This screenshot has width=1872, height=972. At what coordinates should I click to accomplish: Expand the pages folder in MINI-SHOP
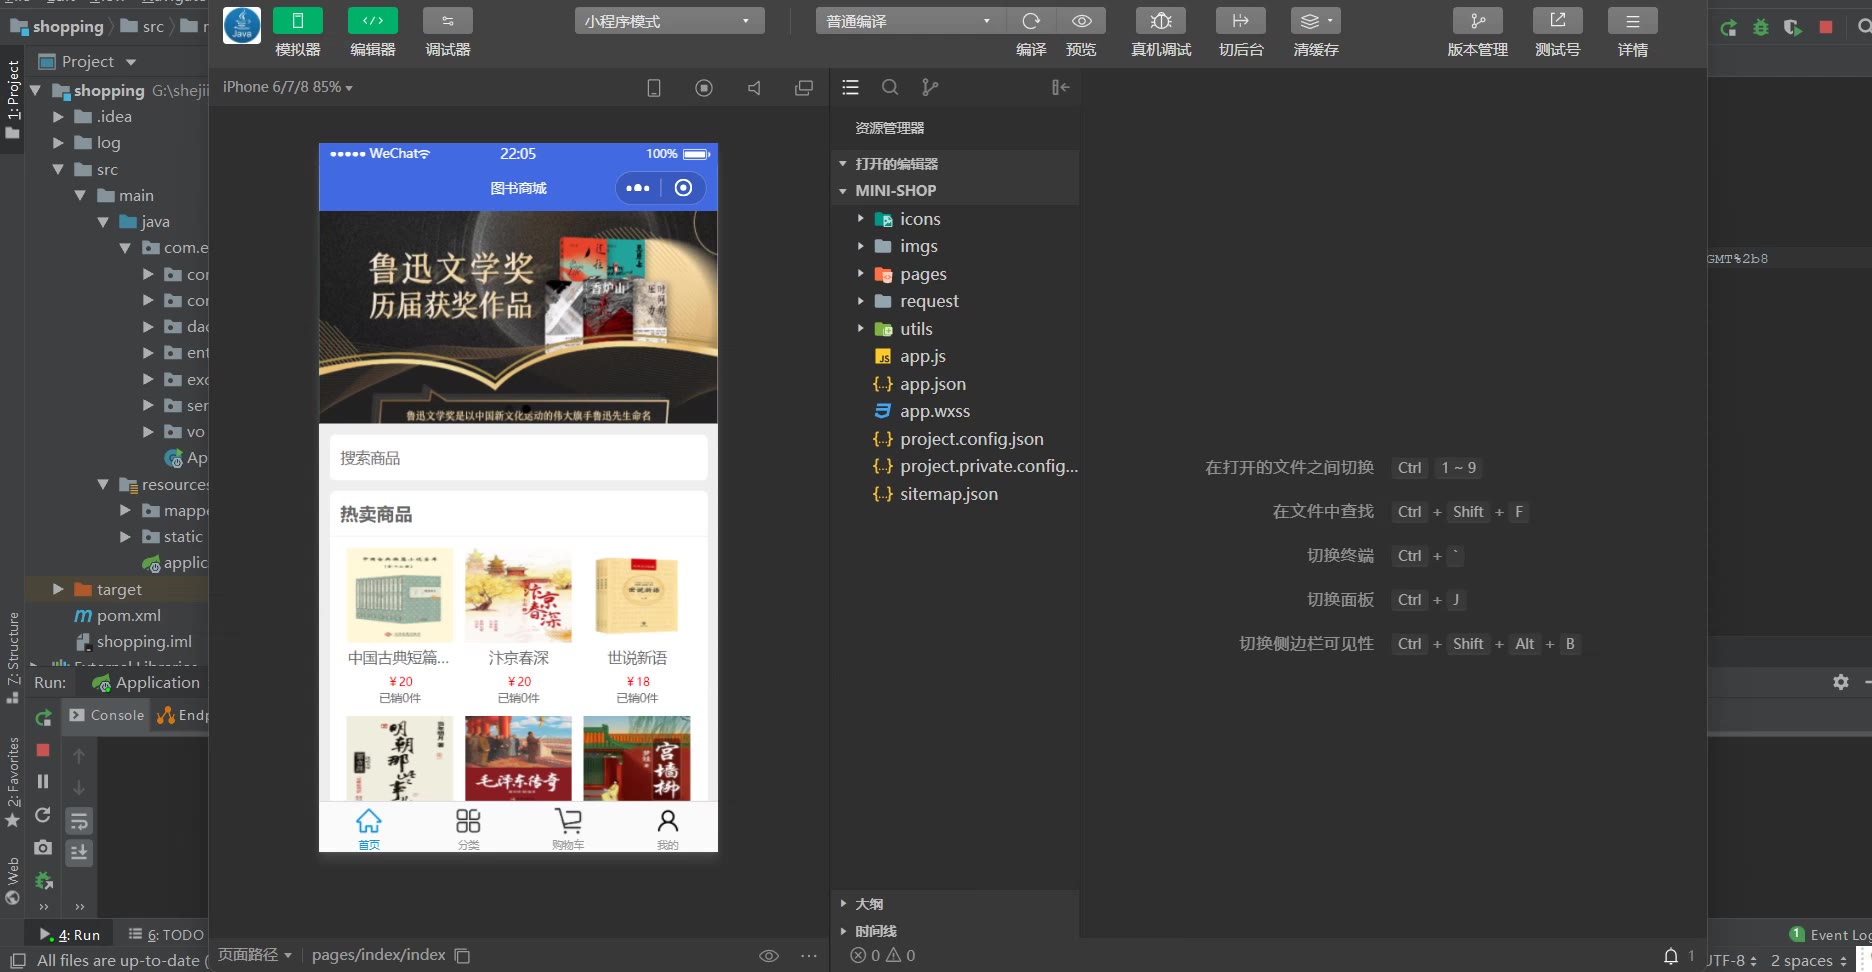[x=860, y=274]
